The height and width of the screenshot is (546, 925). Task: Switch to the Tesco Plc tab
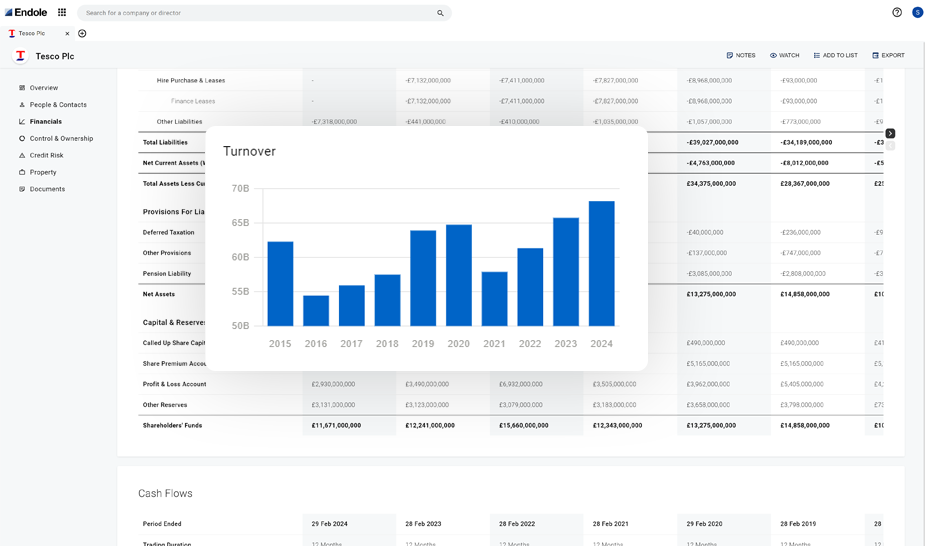tap(32, 34)
